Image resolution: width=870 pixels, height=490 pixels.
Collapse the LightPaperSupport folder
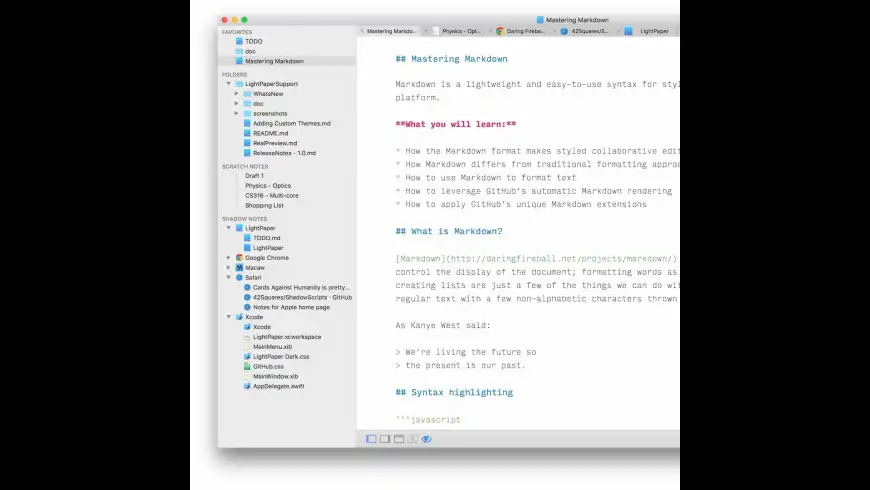(x=229, y=84)
